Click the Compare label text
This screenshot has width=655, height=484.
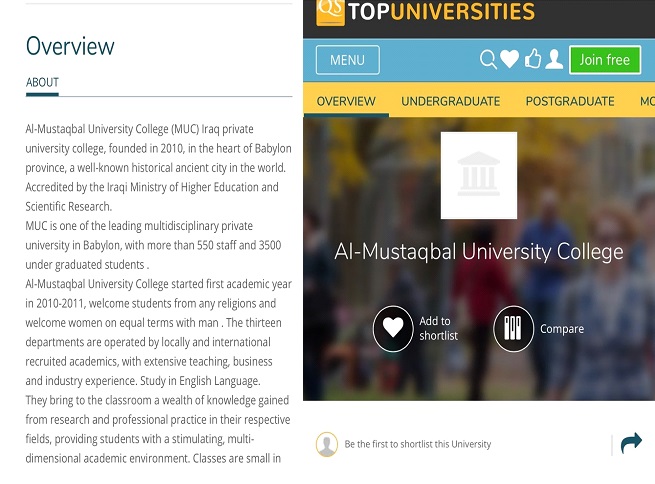(562, 329)
